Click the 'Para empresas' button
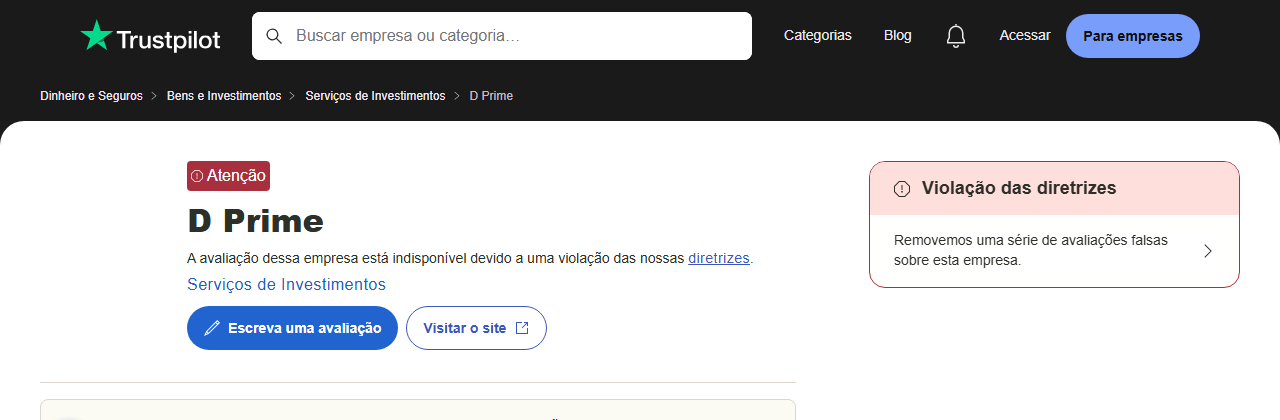The width and height of the screenshot is (1280, 420). (1133, 36)
